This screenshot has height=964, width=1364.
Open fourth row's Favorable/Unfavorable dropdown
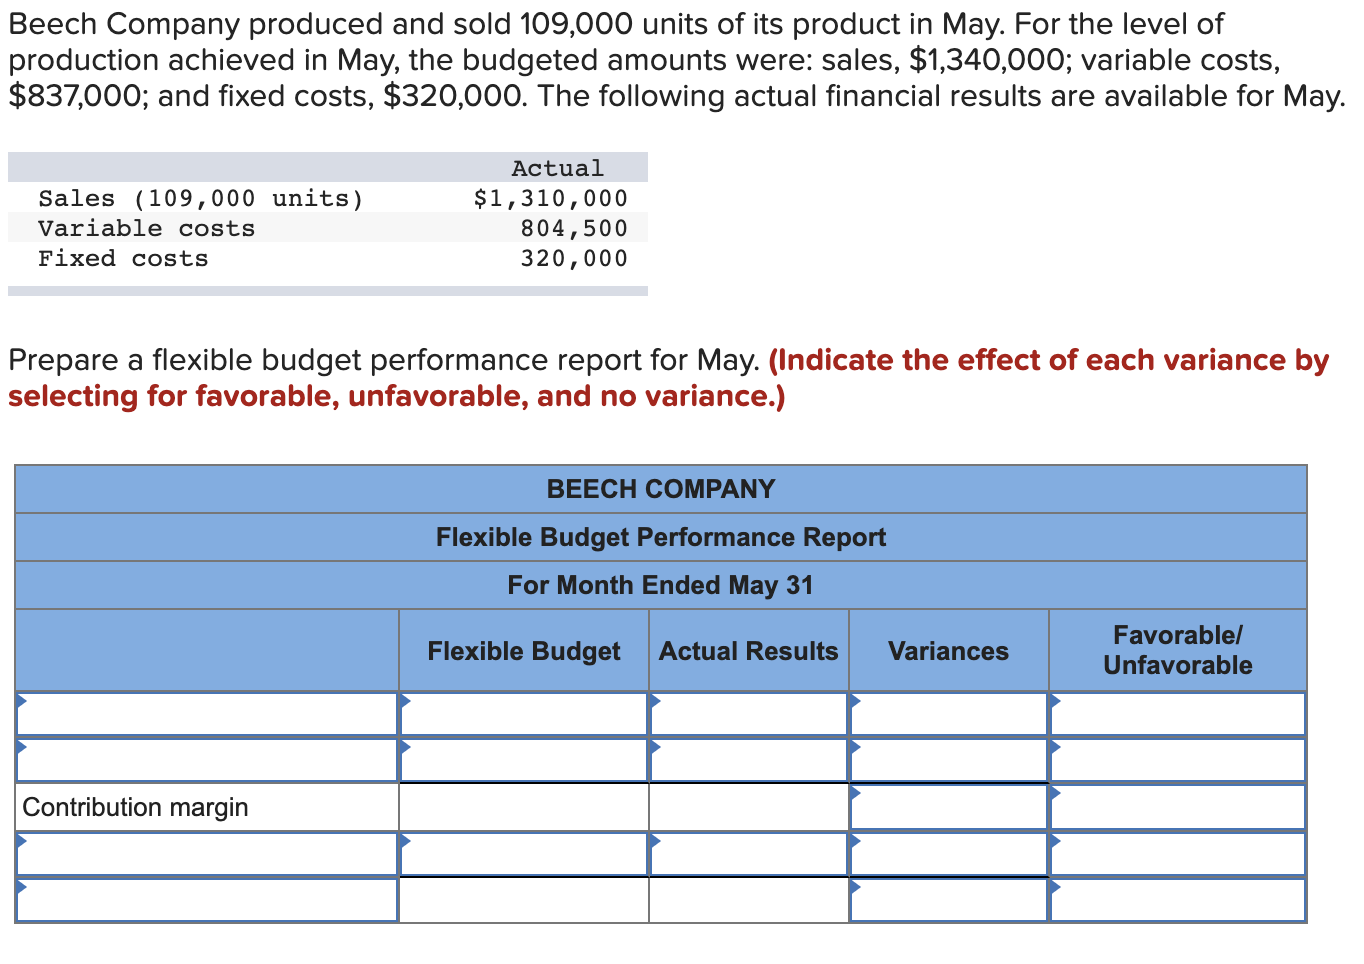pyautogui.click(x=1178, y=854)
